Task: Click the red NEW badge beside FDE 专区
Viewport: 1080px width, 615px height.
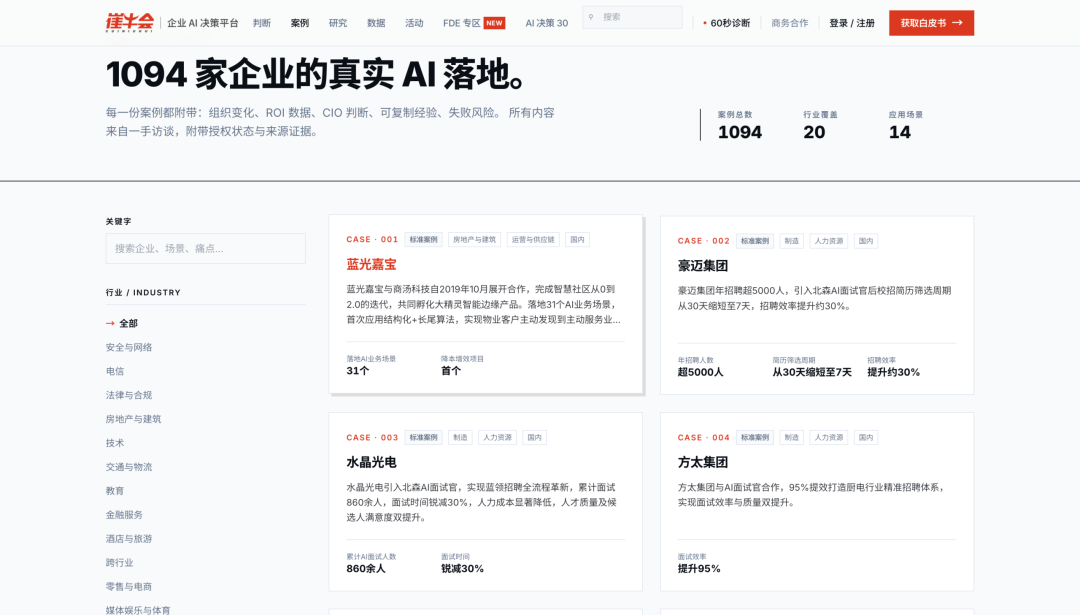Action: [495, 23]
